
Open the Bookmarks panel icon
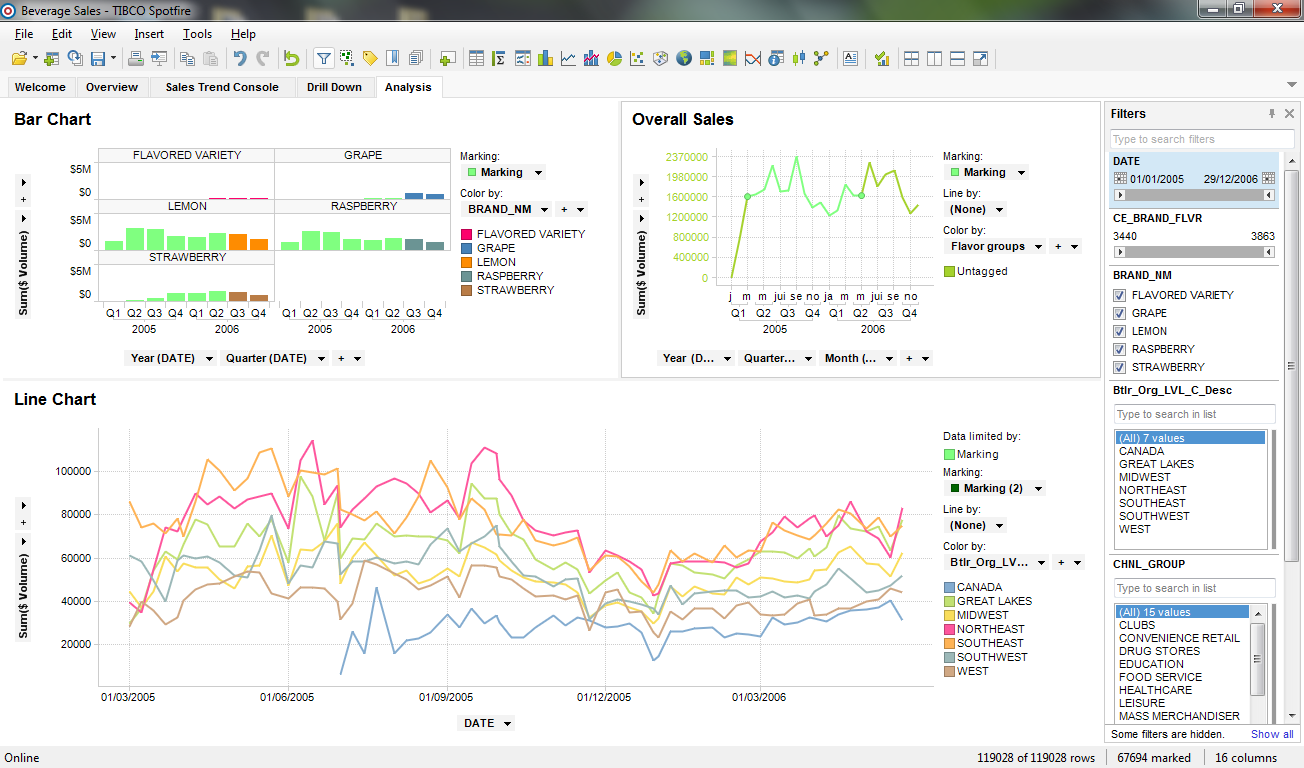(x=393, y=59)
